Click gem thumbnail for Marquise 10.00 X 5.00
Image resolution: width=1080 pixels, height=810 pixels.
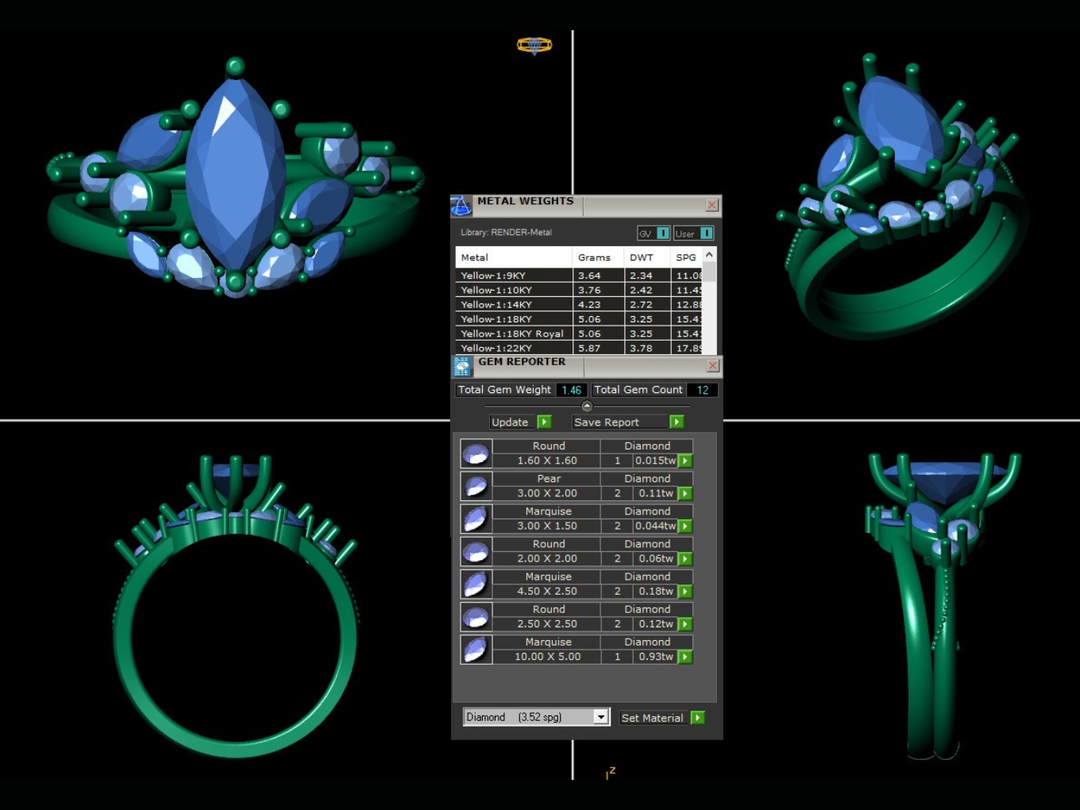[x=476, y=650]
